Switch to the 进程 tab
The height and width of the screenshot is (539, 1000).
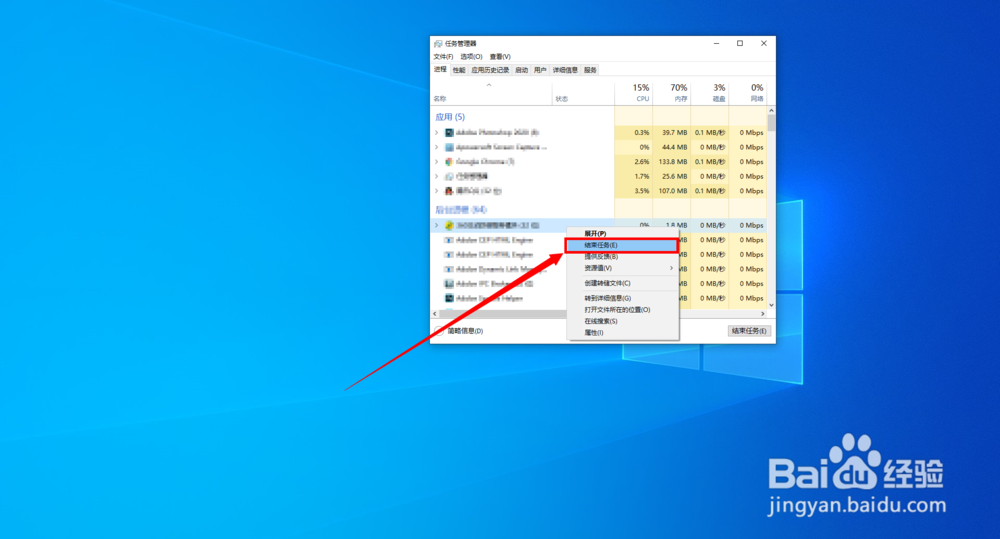pyautogui.click(x=441, y=70)
